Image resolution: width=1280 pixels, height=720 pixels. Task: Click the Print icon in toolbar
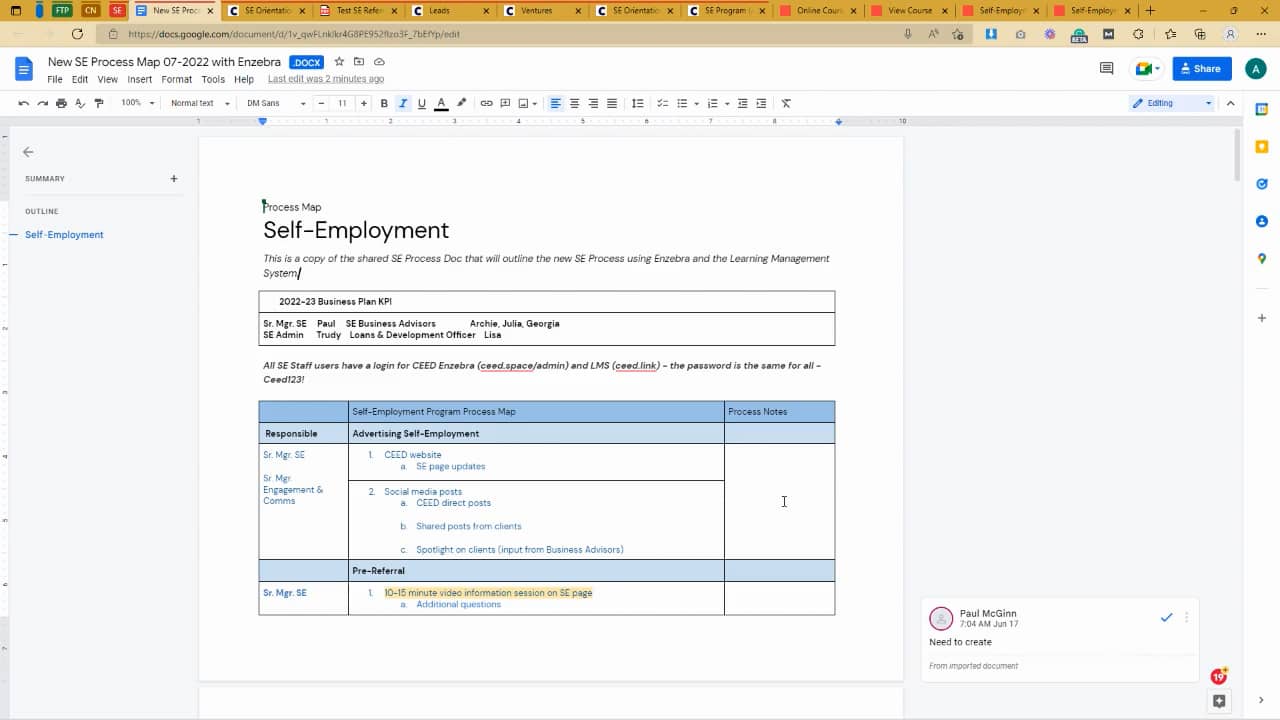click(x=62, y=103)
